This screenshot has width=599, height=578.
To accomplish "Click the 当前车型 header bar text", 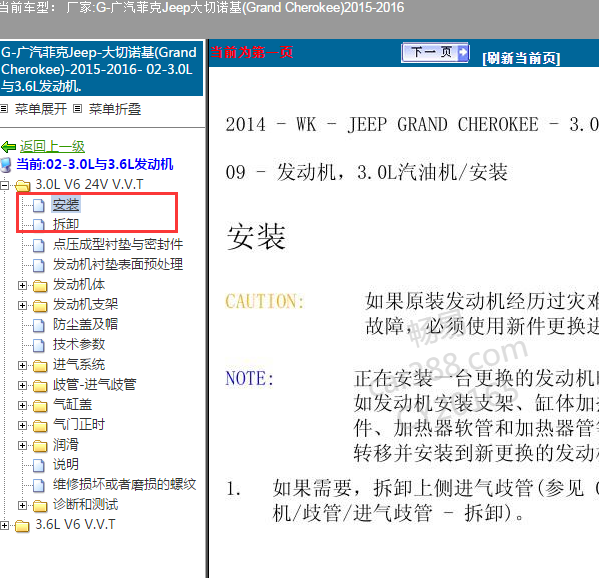I will pyautogui.click(x=202, y=8).
